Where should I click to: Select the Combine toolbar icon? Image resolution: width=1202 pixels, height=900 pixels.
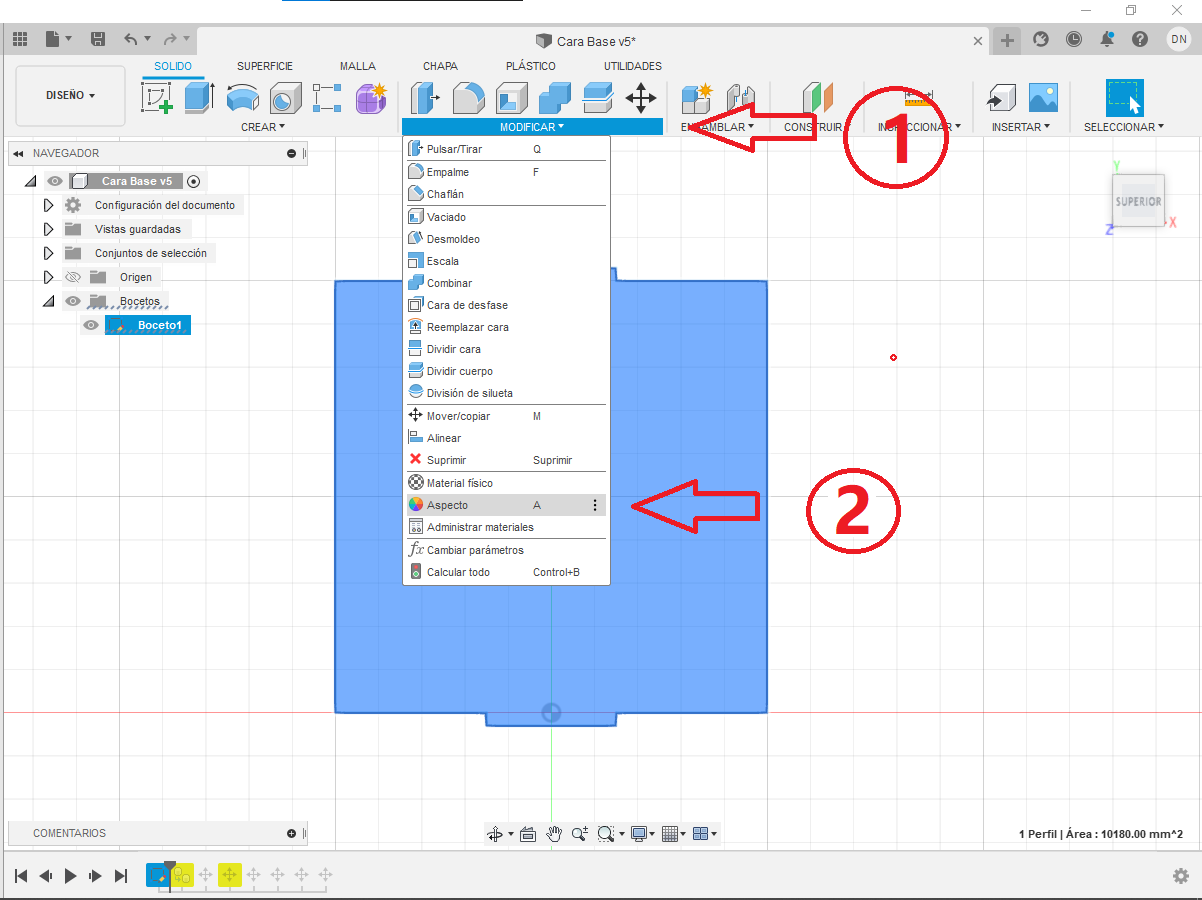pyautogui.click(x=554, y=98)
